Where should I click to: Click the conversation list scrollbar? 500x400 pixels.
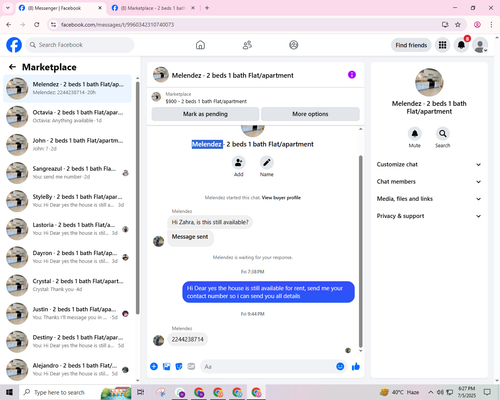(x=137, y=198)
